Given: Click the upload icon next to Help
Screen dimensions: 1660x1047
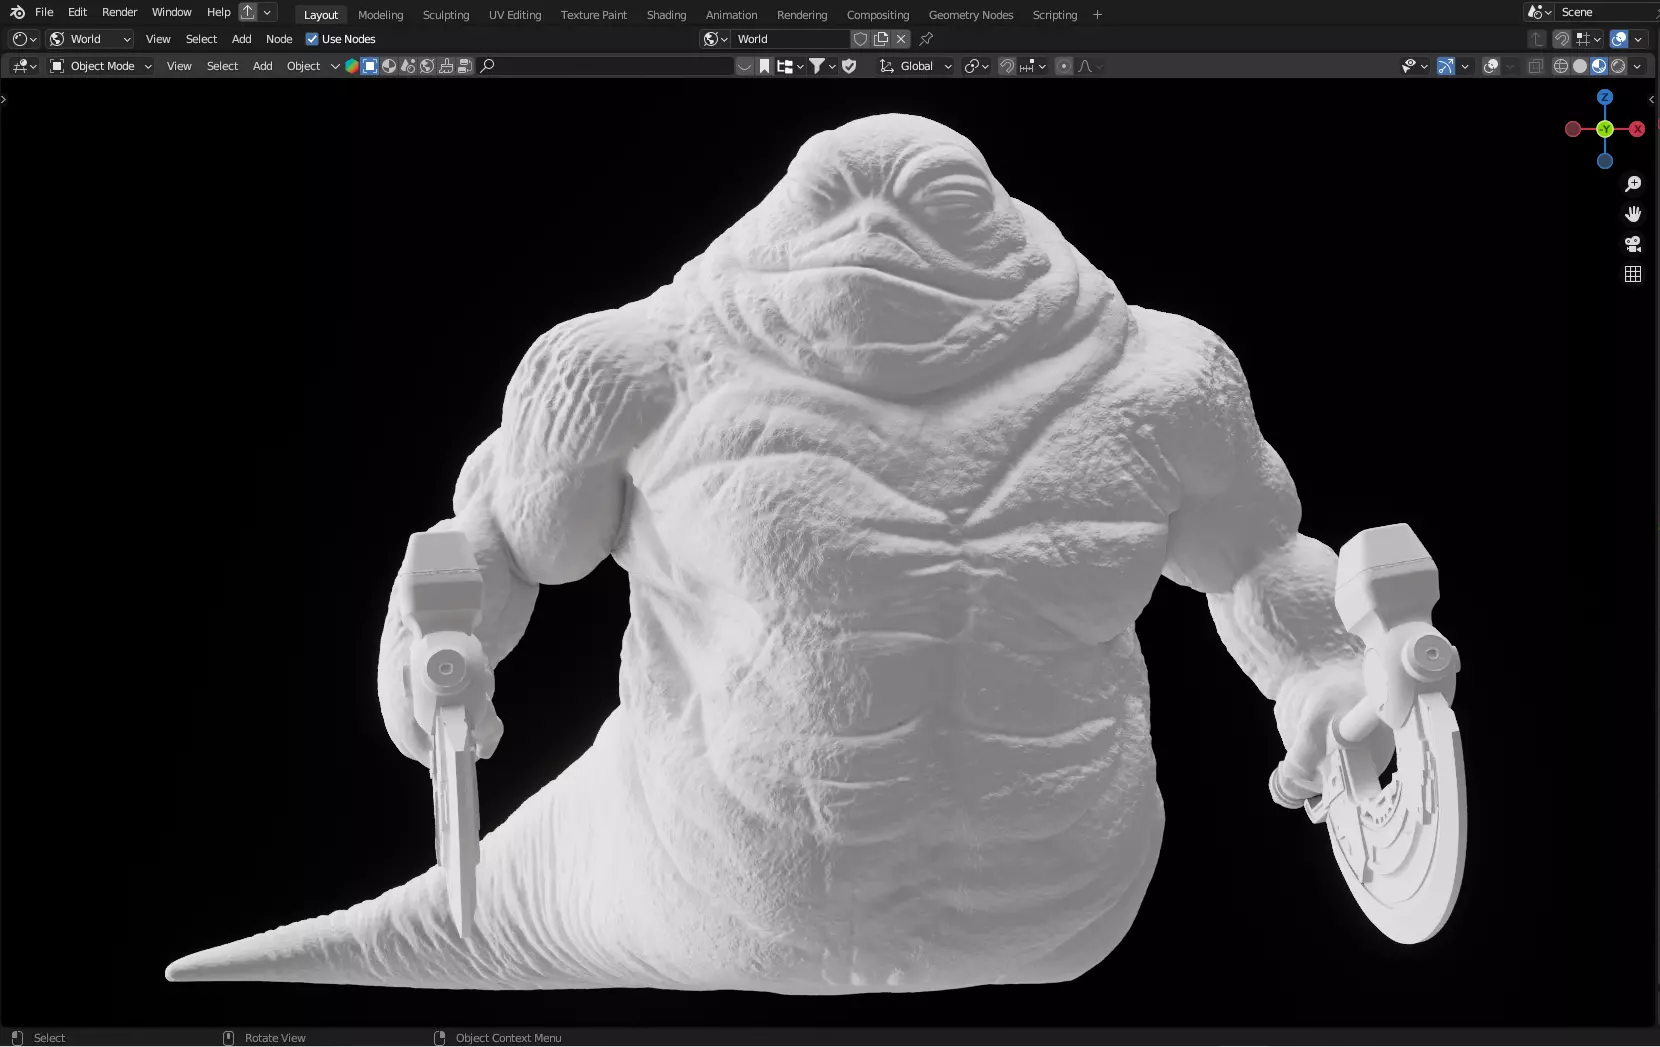Looking at the screenshot, I should coord(247,12).
